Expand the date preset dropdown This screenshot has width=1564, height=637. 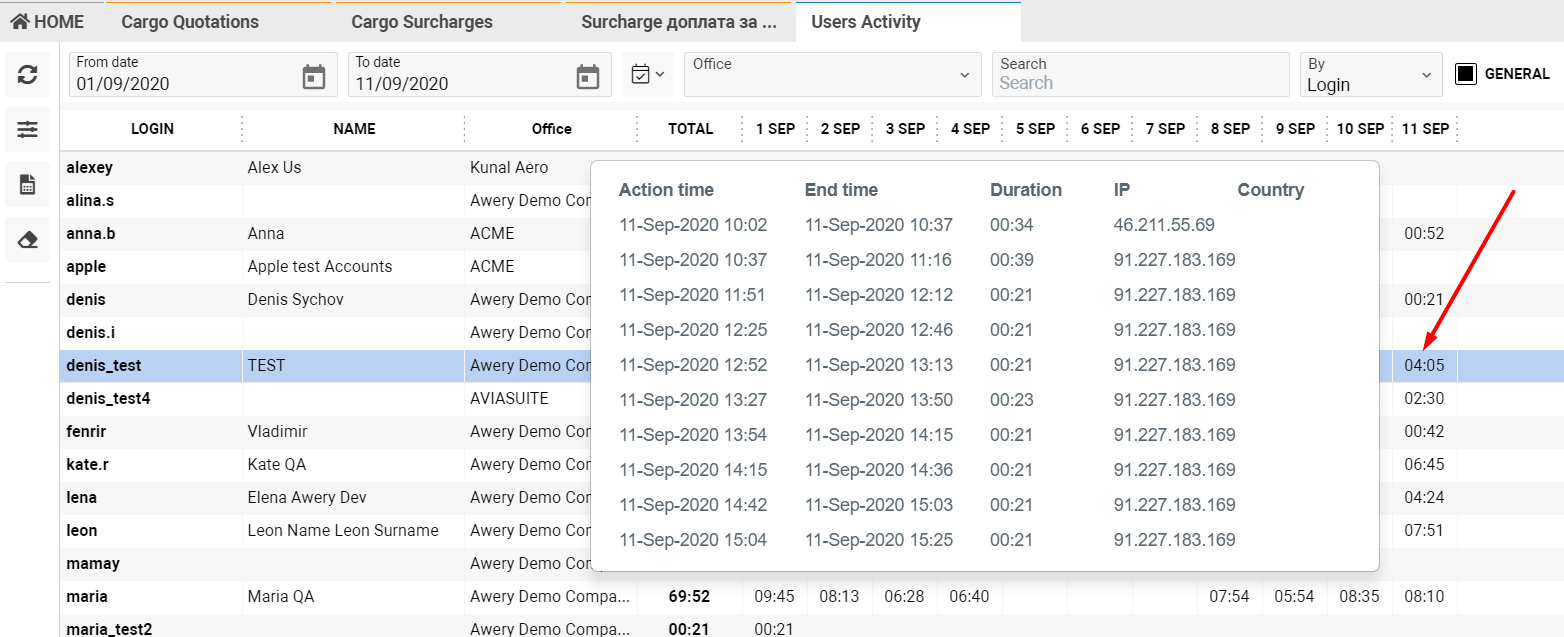648,74
